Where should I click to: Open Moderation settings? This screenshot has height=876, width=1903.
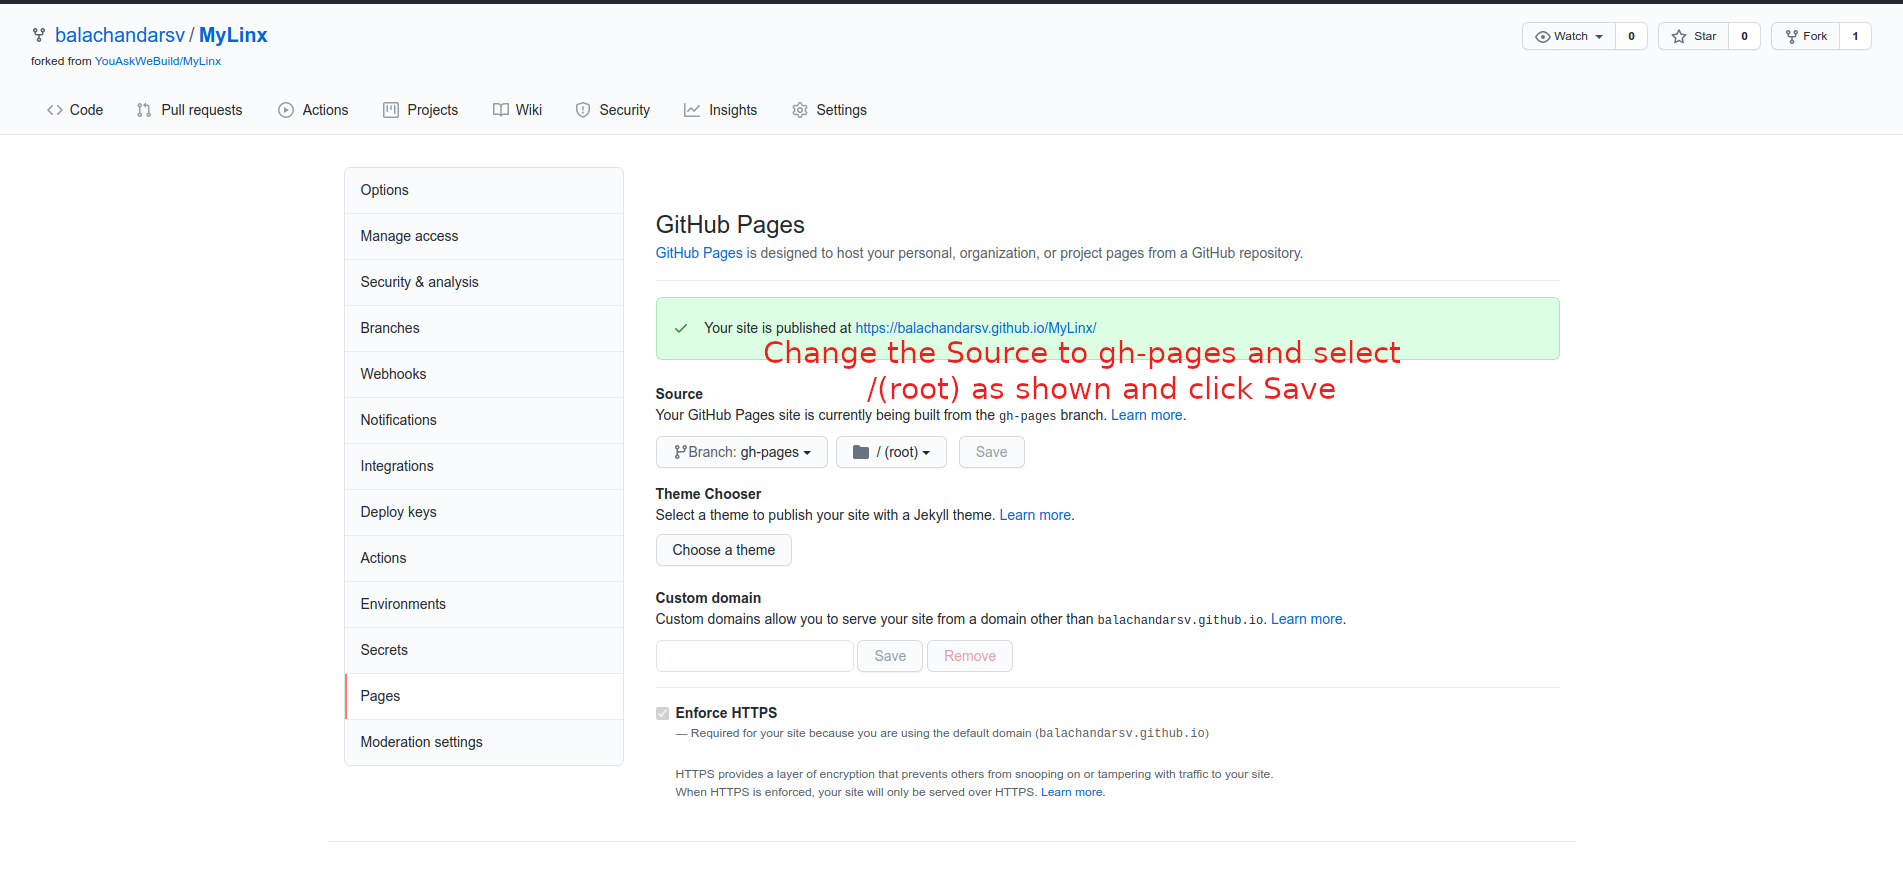(484, 742)
